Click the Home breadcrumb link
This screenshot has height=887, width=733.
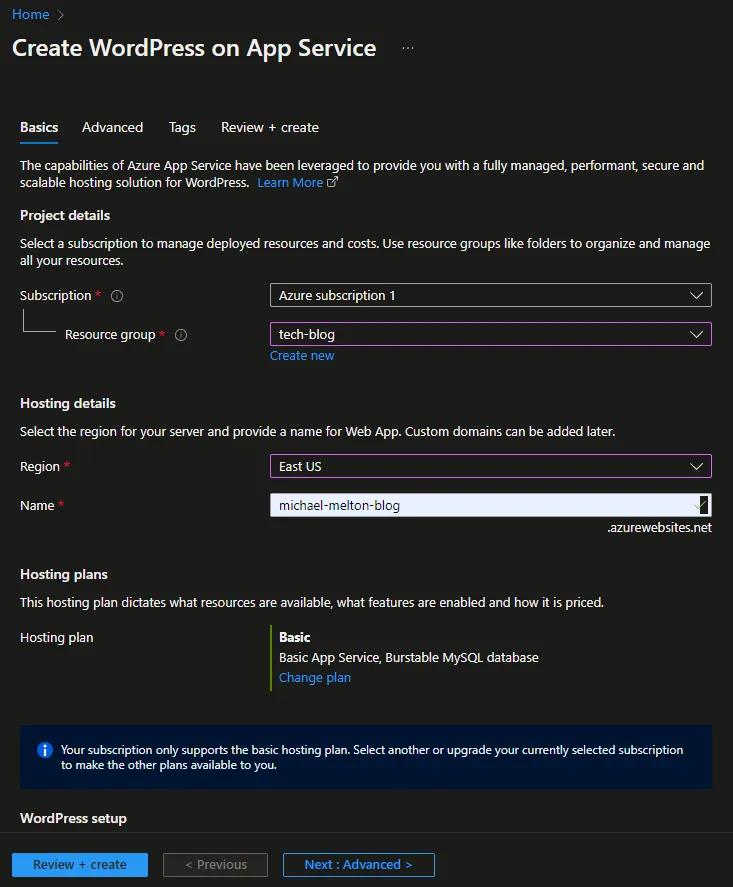[x=31, y=15]
